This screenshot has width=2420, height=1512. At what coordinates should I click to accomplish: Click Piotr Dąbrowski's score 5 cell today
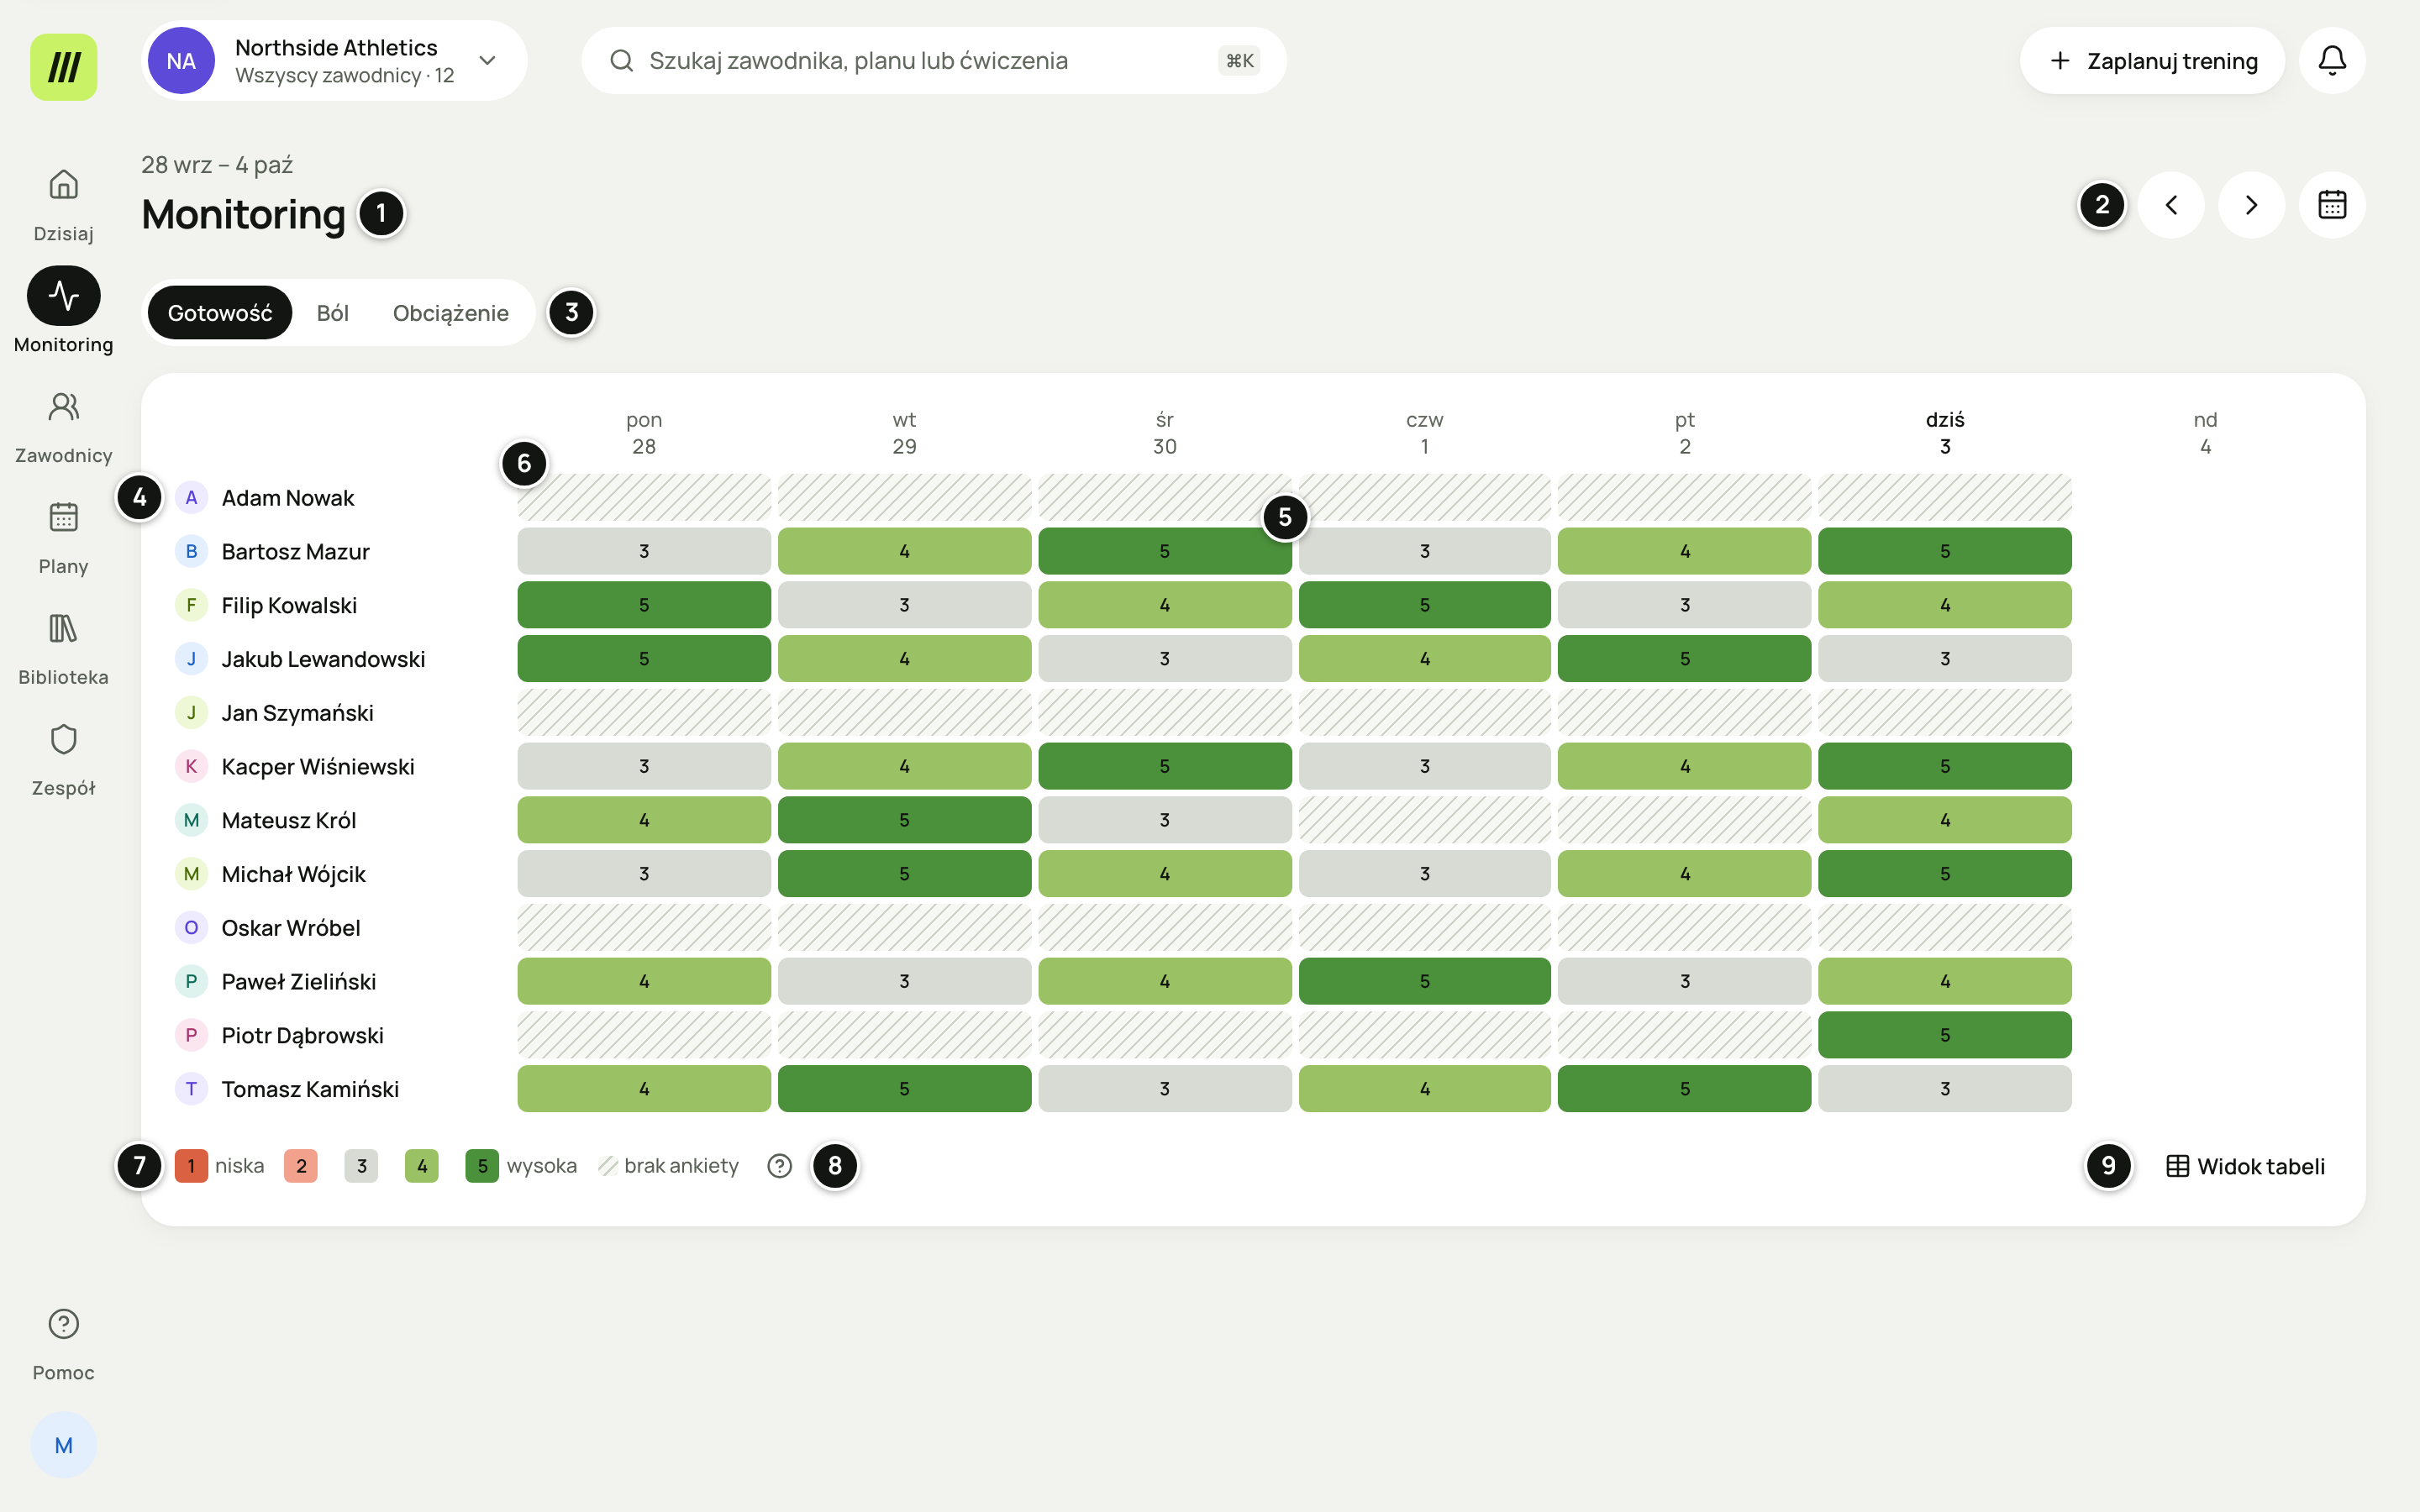[x=1944, y=1035]
